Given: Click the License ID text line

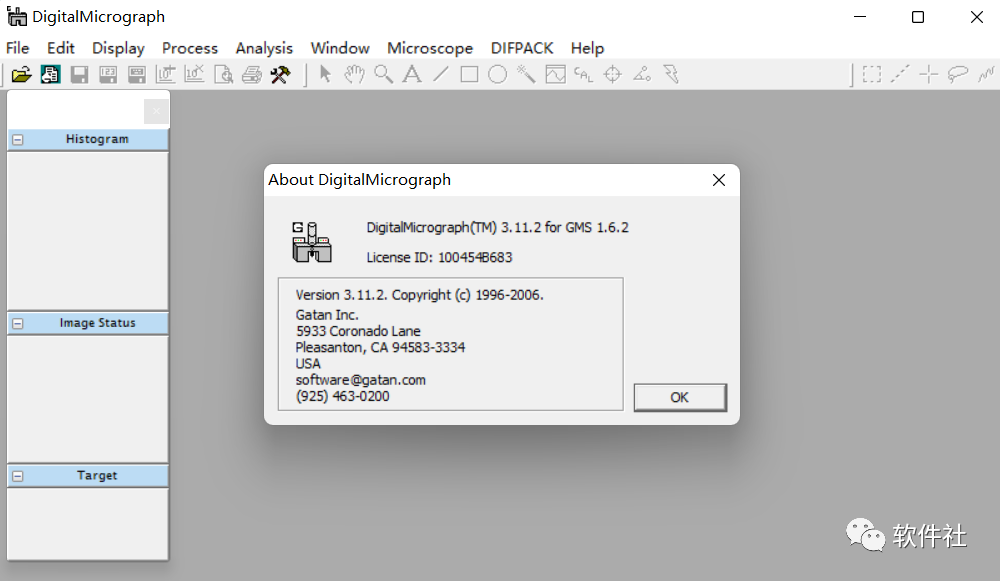Looking at the screenshot, I should pyautogui.click(x=439, y=258).
